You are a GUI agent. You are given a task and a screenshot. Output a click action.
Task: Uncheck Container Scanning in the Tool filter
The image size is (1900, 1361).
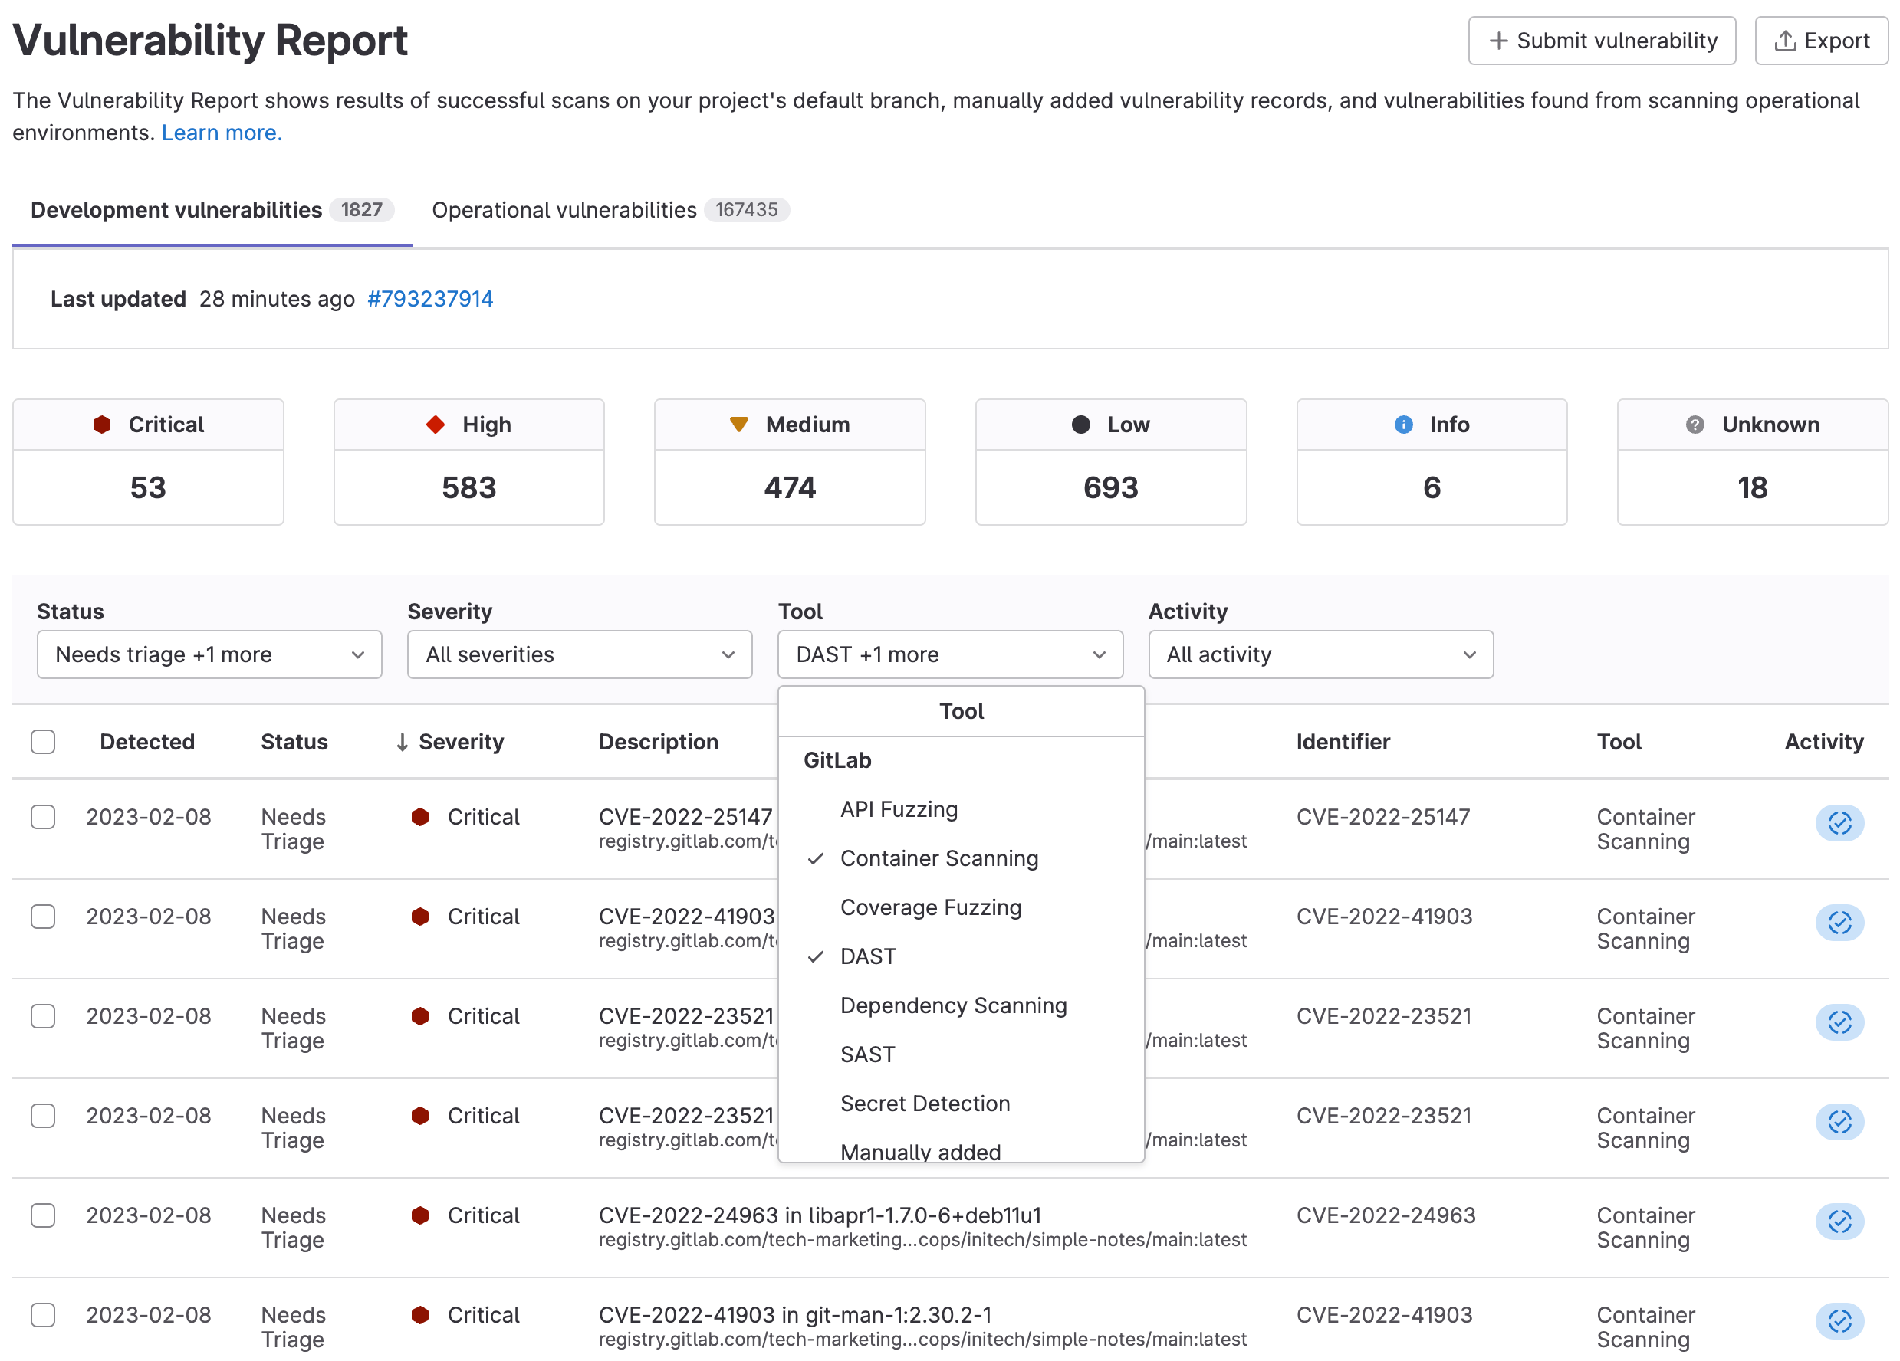939,858
